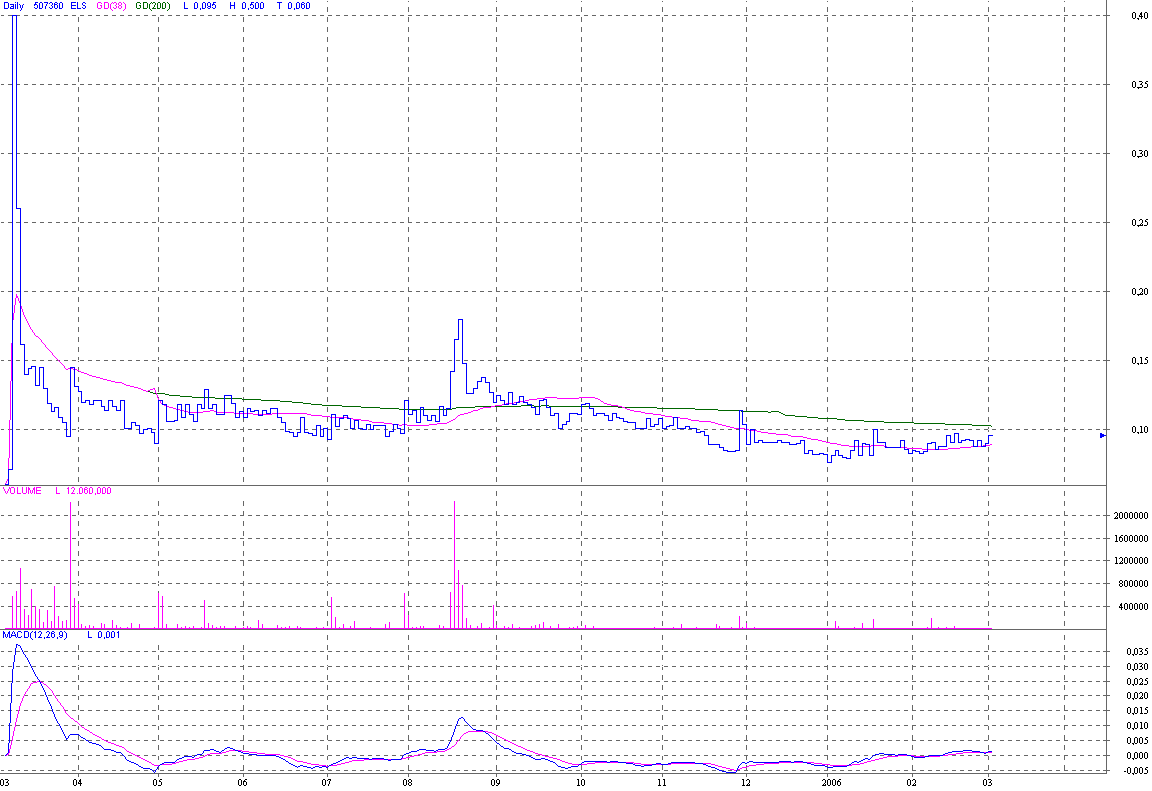Screen dimensions: 1152x791
Task: Click the blue price arrow marker on right edge
Action: [1103, 436]
